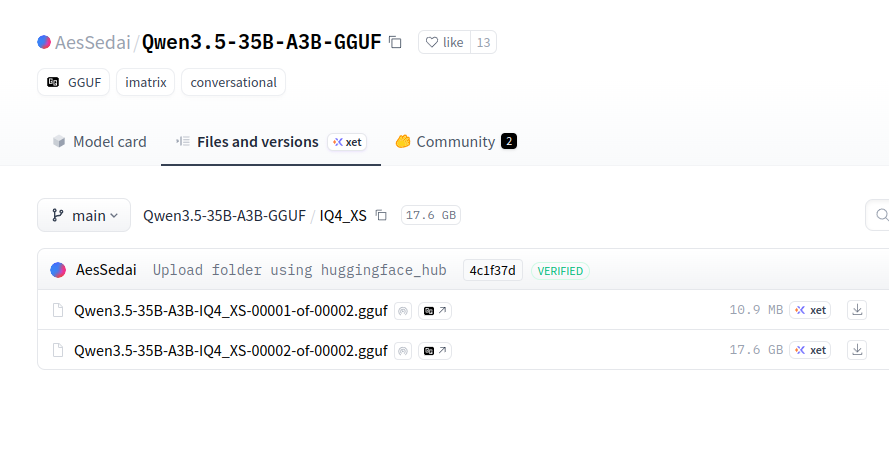Click the file search field

[880, 215]
